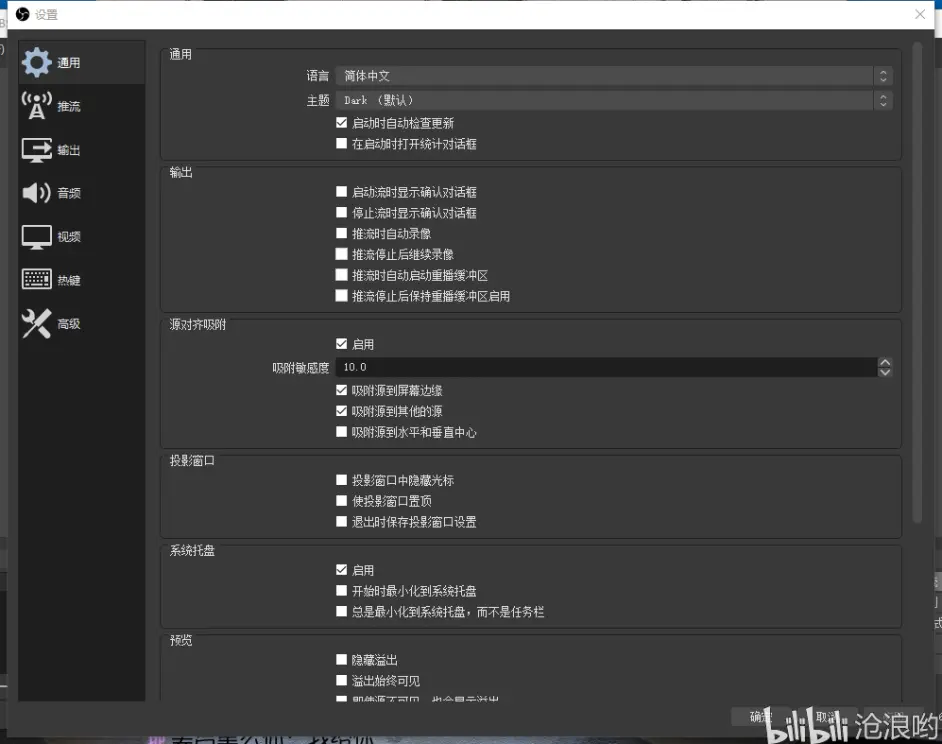Click the 吸附敏感度 value field
This screenshot has width=942, height=744.
606,367
